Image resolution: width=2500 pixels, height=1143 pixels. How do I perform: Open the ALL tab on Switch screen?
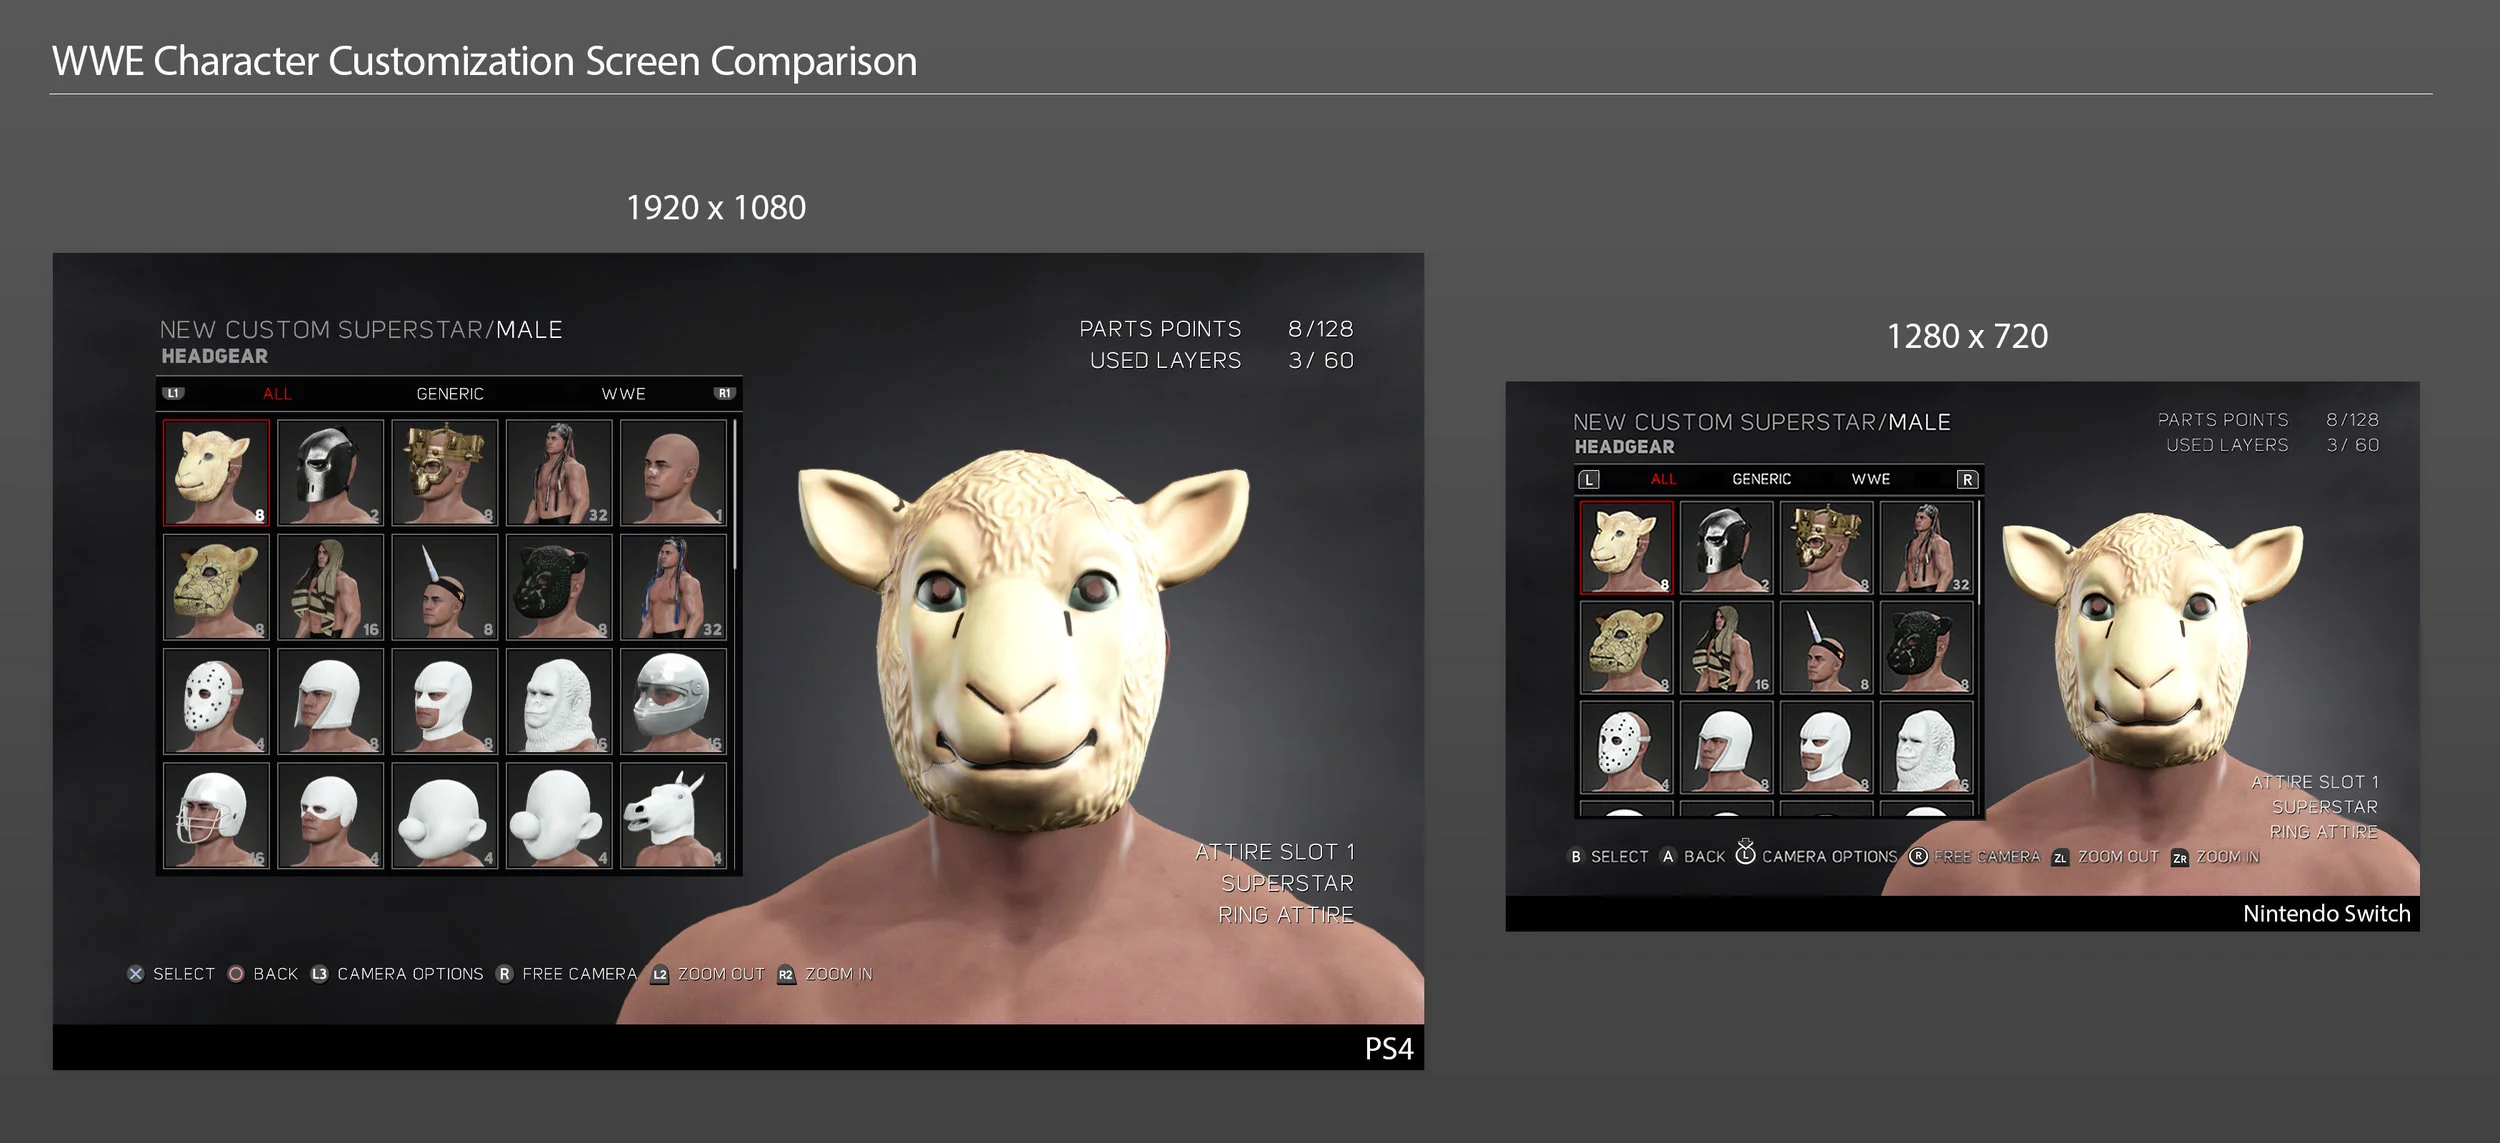tap(1664, 480)
